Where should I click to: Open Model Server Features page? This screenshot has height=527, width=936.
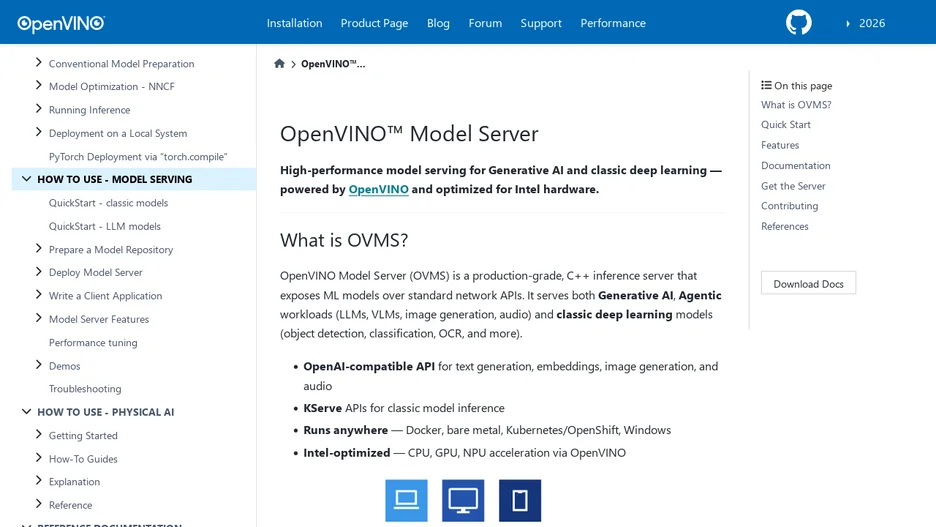point(99,319)
